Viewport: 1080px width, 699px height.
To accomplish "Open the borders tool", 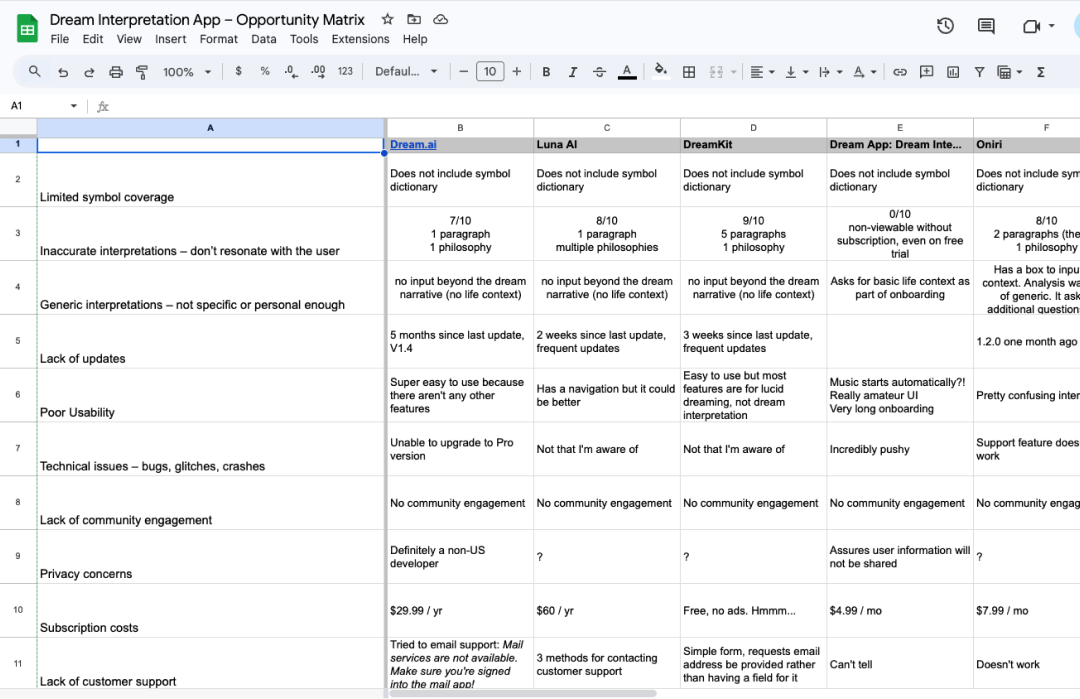I will click(689, 72).
